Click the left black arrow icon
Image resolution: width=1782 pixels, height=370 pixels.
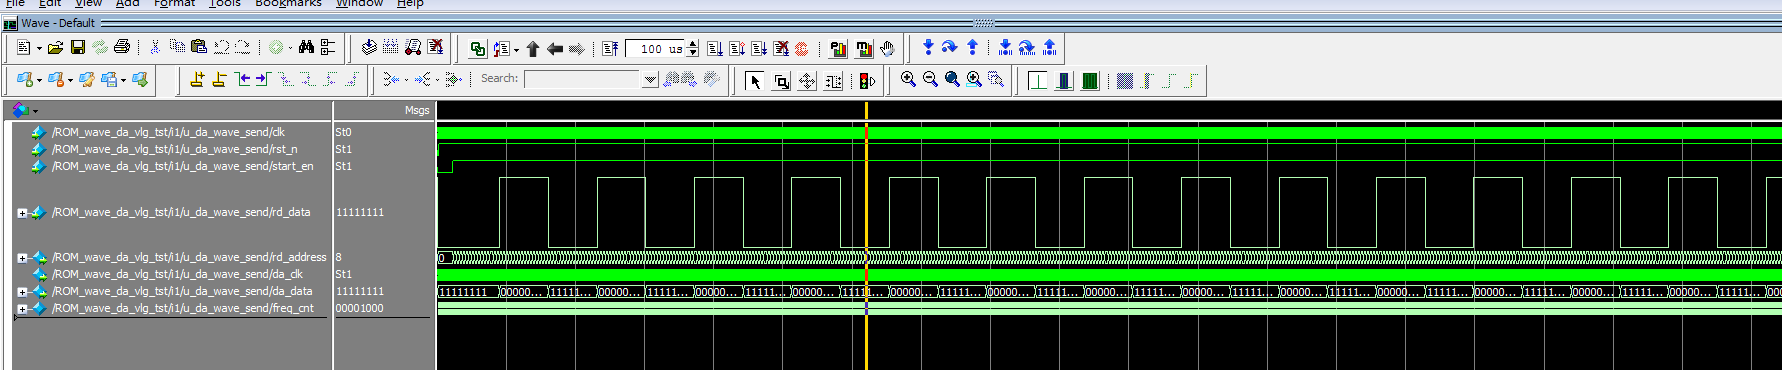coord(555,48)
